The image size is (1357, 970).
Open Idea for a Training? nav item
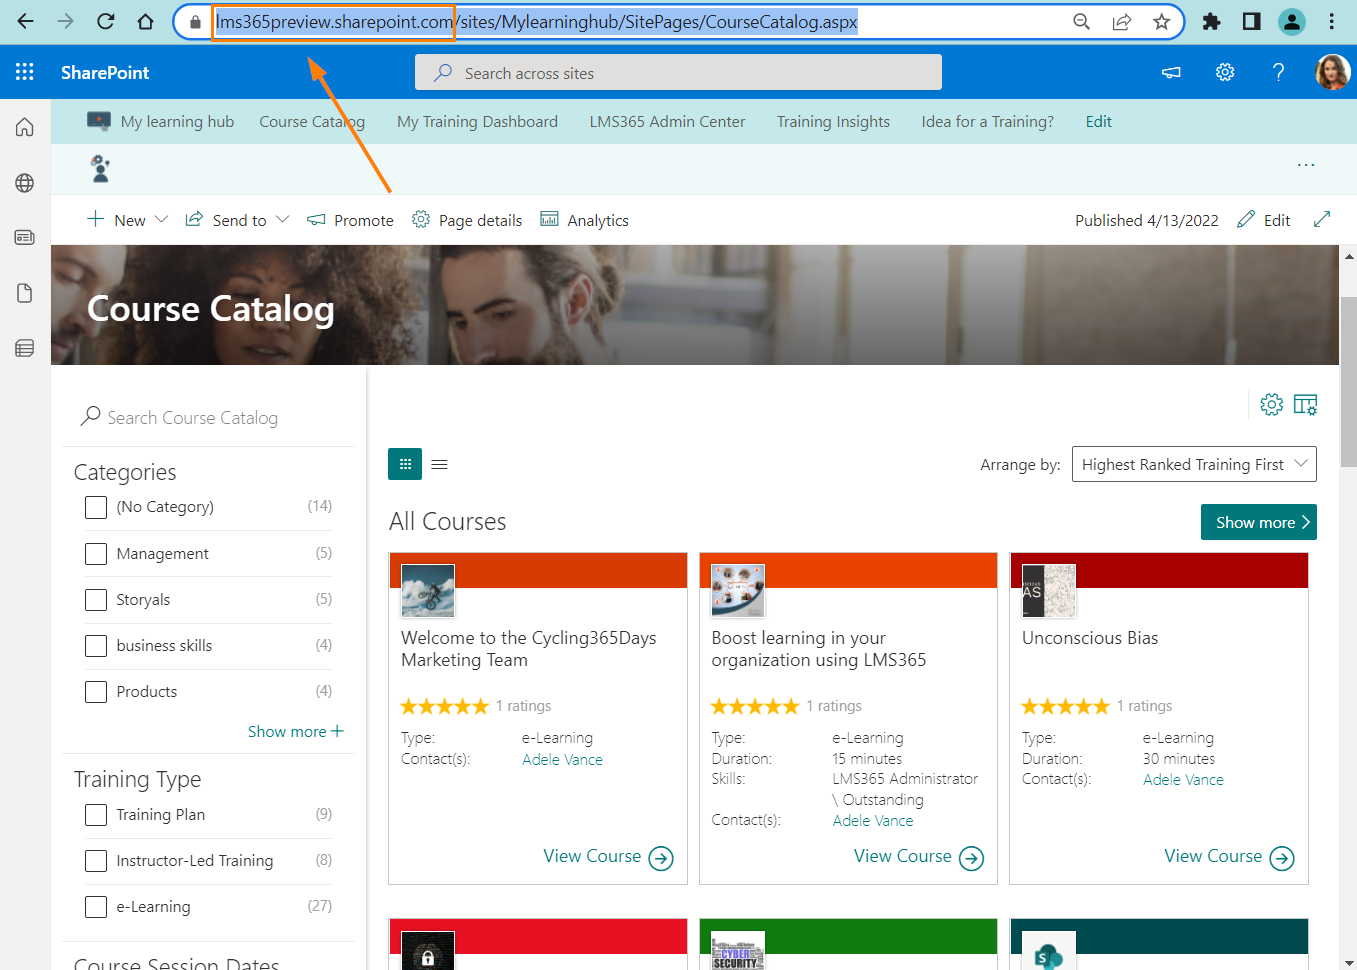click(x=987, y=121)
